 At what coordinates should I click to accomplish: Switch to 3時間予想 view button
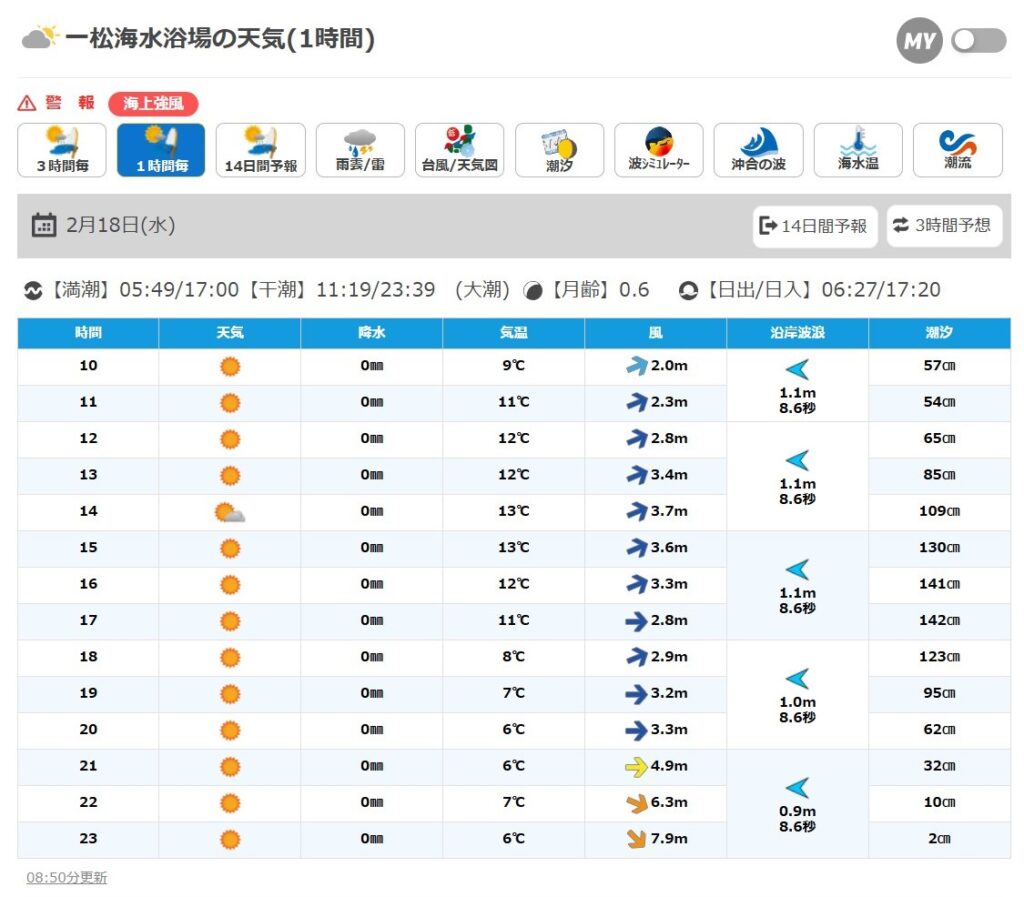click(x=943, y=226)
